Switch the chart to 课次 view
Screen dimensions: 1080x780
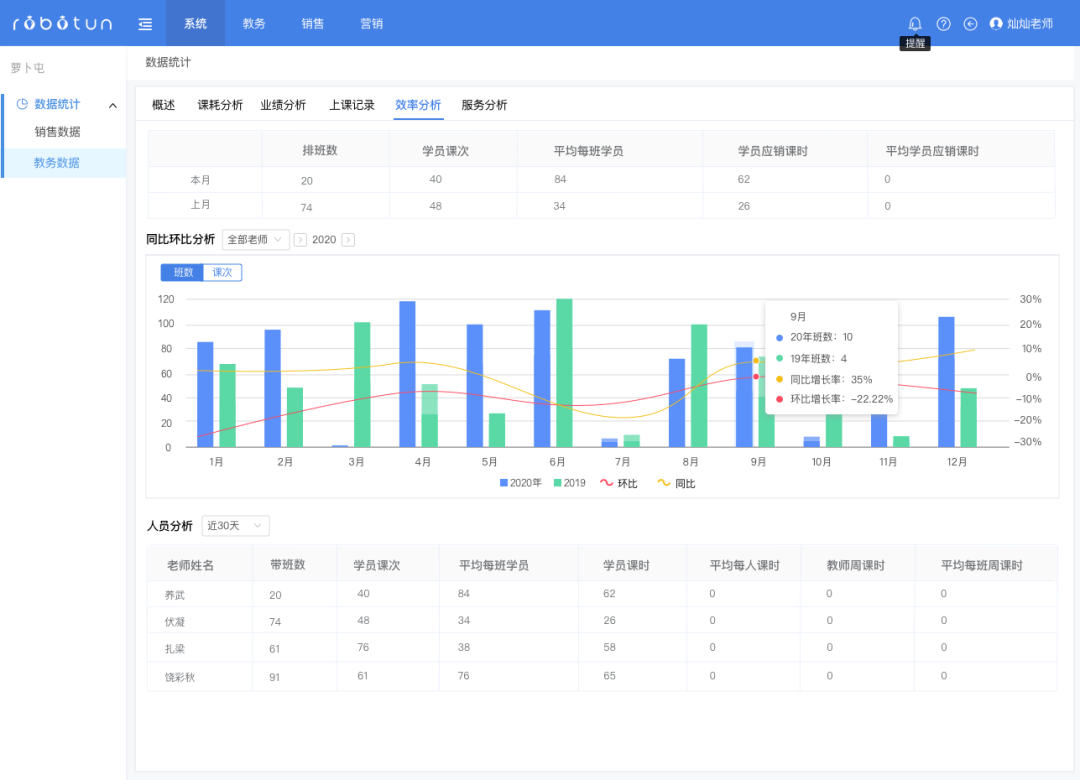point(222,272)
